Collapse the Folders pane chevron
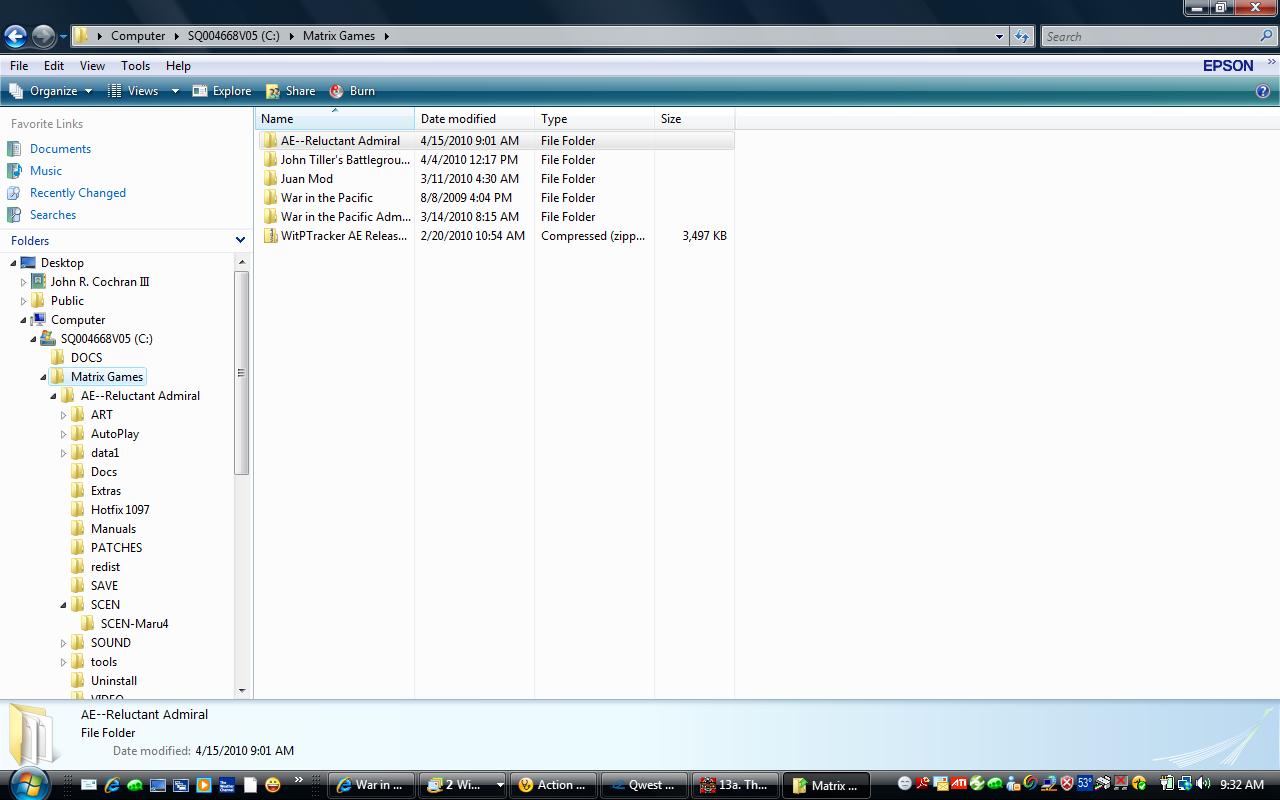Screen dimensions: 1280x800 coord(240,241)
